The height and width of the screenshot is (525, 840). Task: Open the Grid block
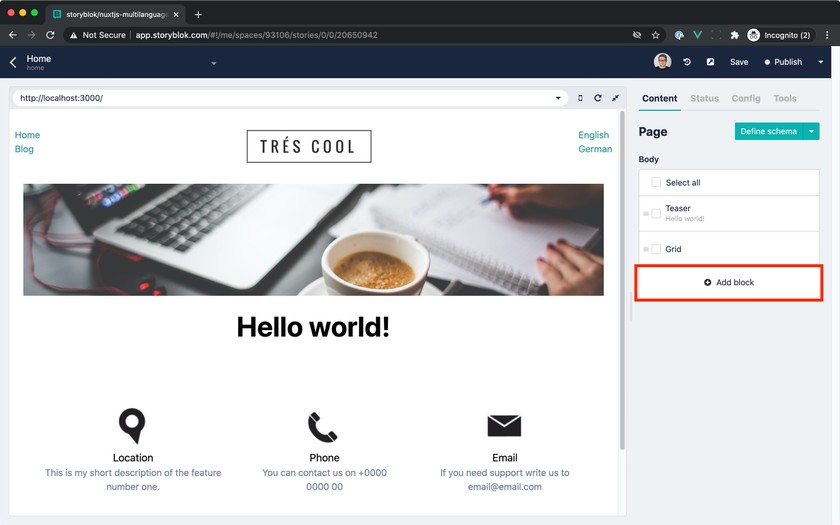click(x=729, y=249)
